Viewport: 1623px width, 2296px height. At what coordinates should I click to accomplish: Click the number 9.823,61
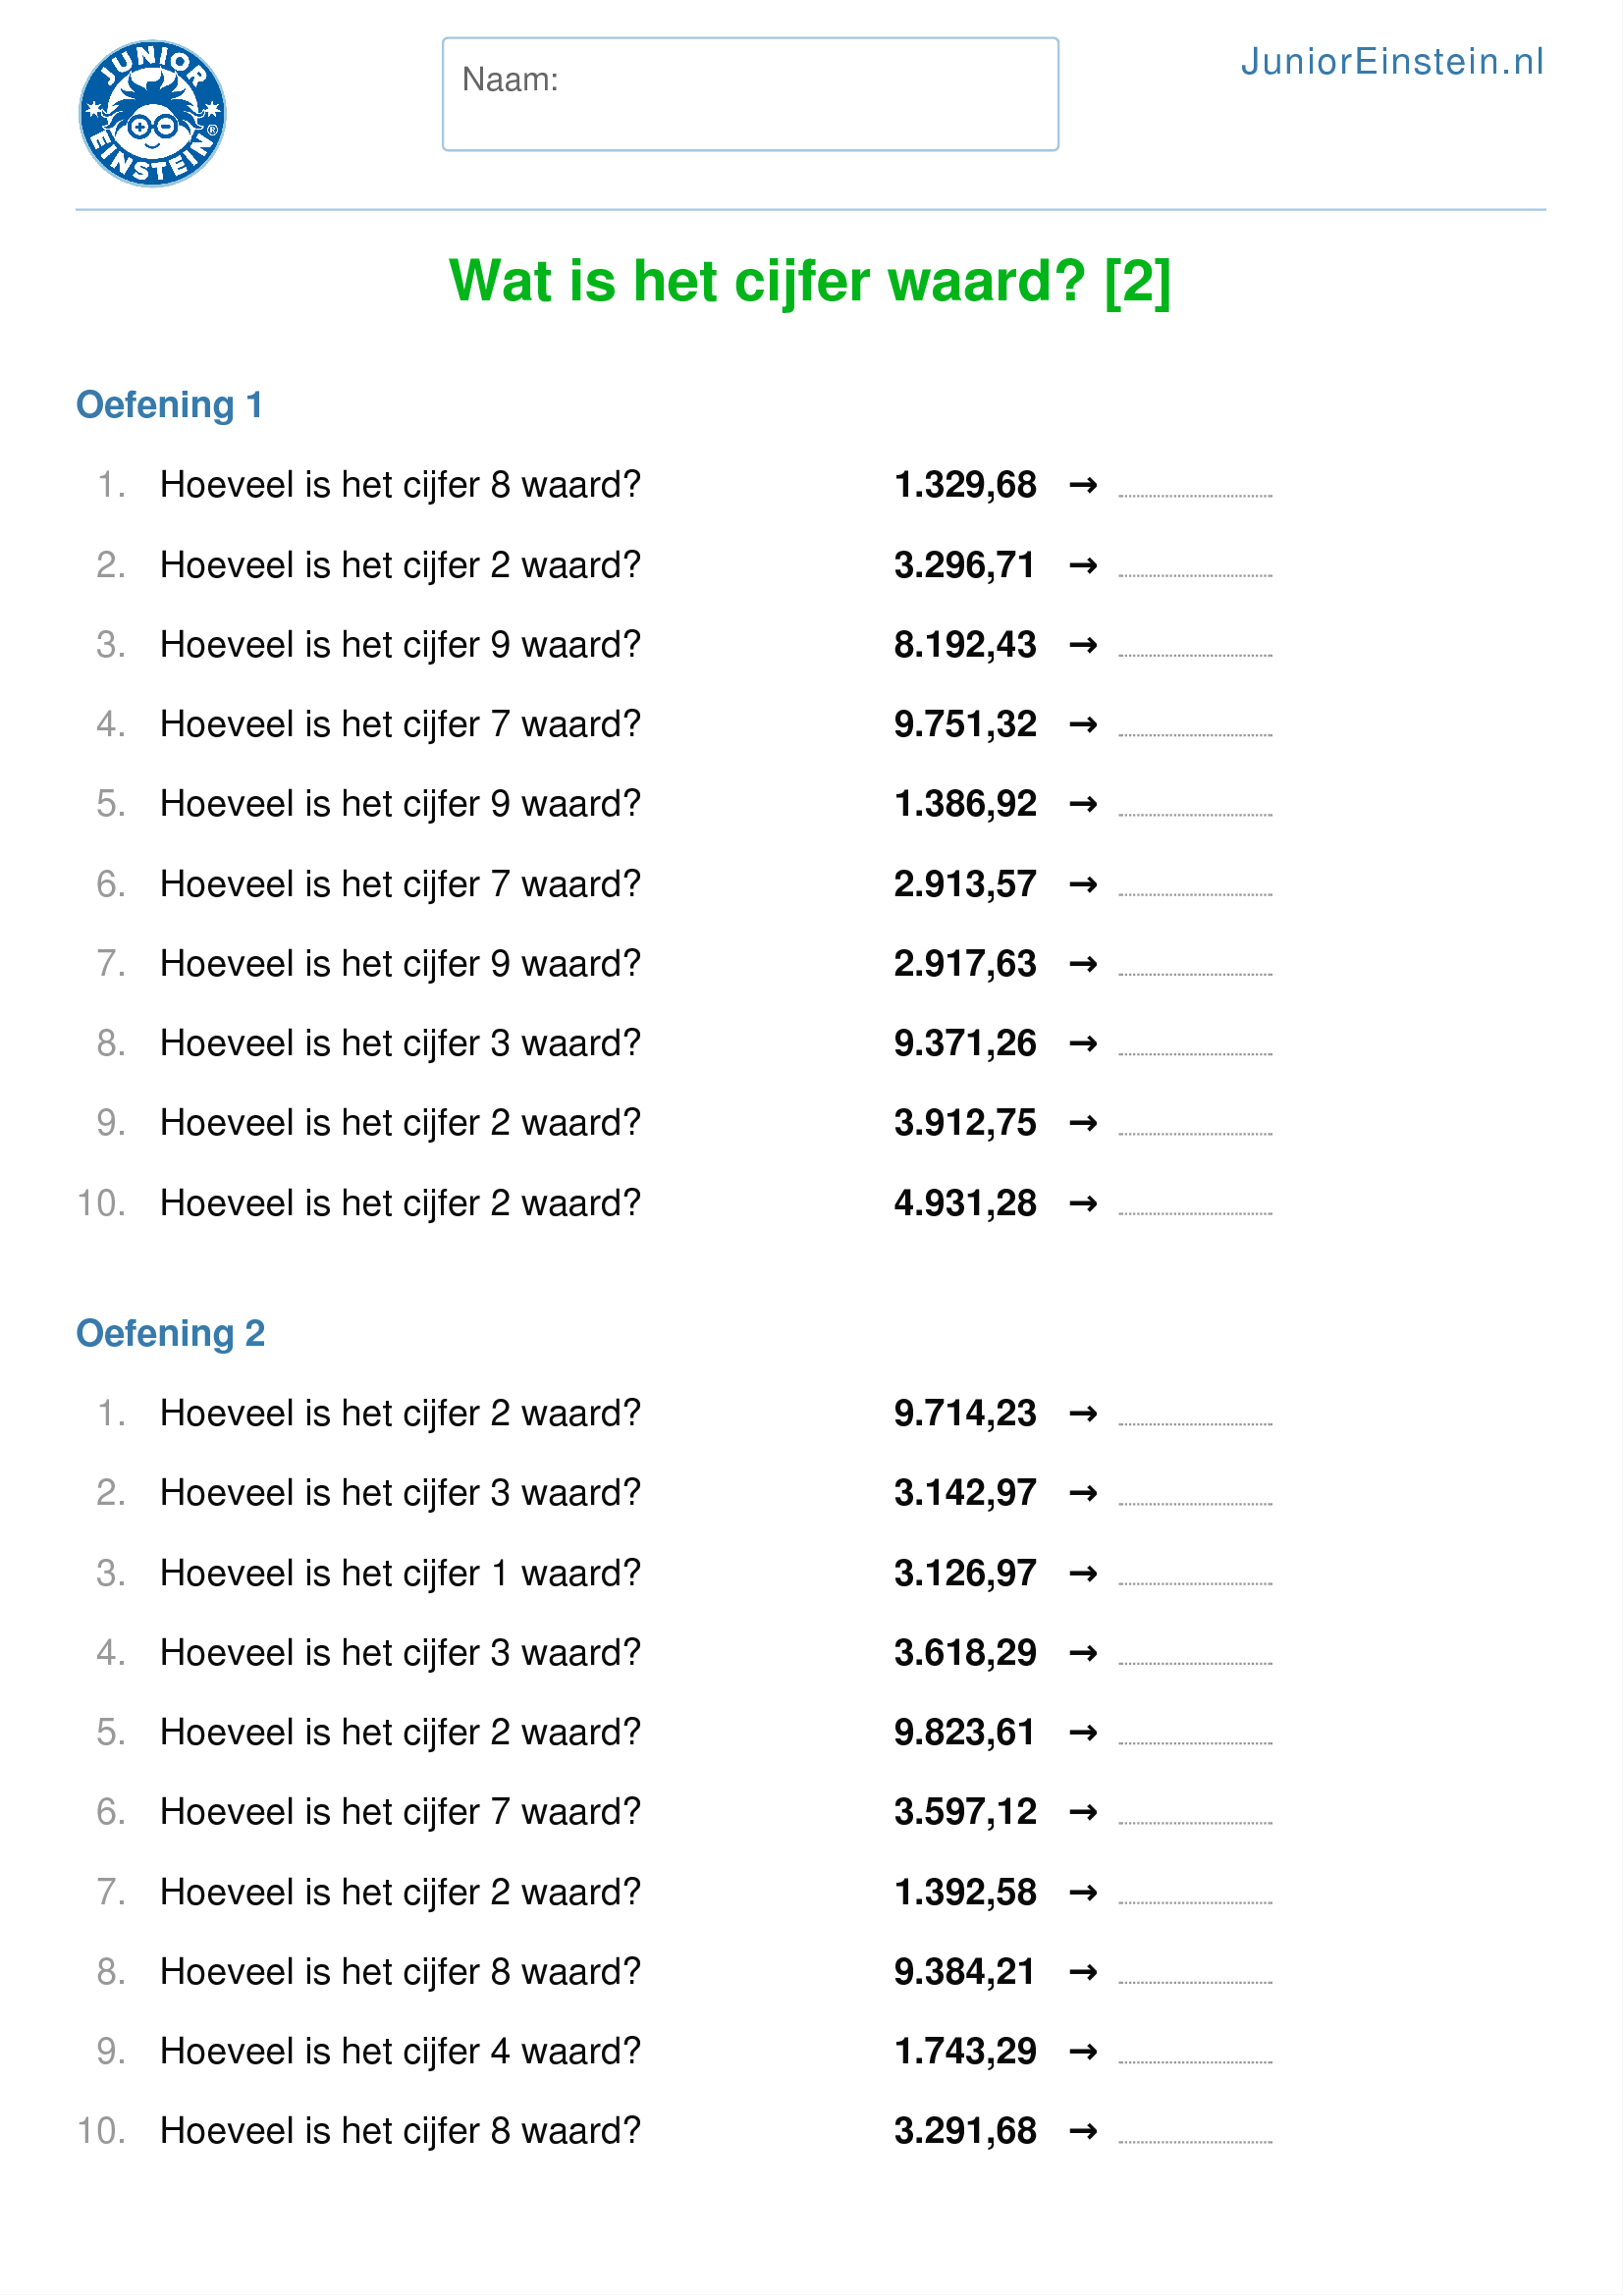coord(965,1733)
